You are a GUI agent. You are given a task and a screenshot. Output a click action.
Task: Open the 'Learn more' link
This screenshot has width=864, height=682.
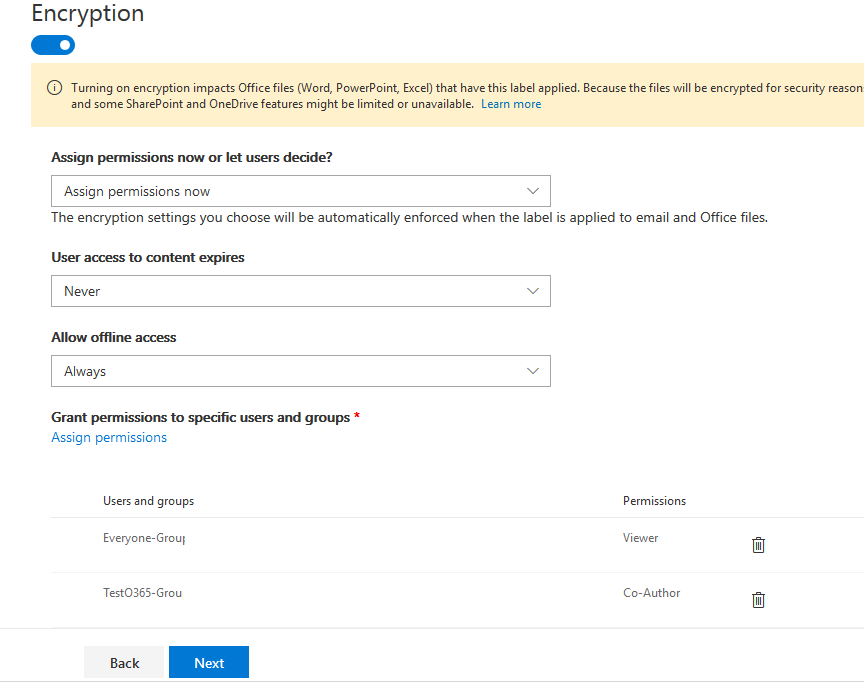(511, 104)
